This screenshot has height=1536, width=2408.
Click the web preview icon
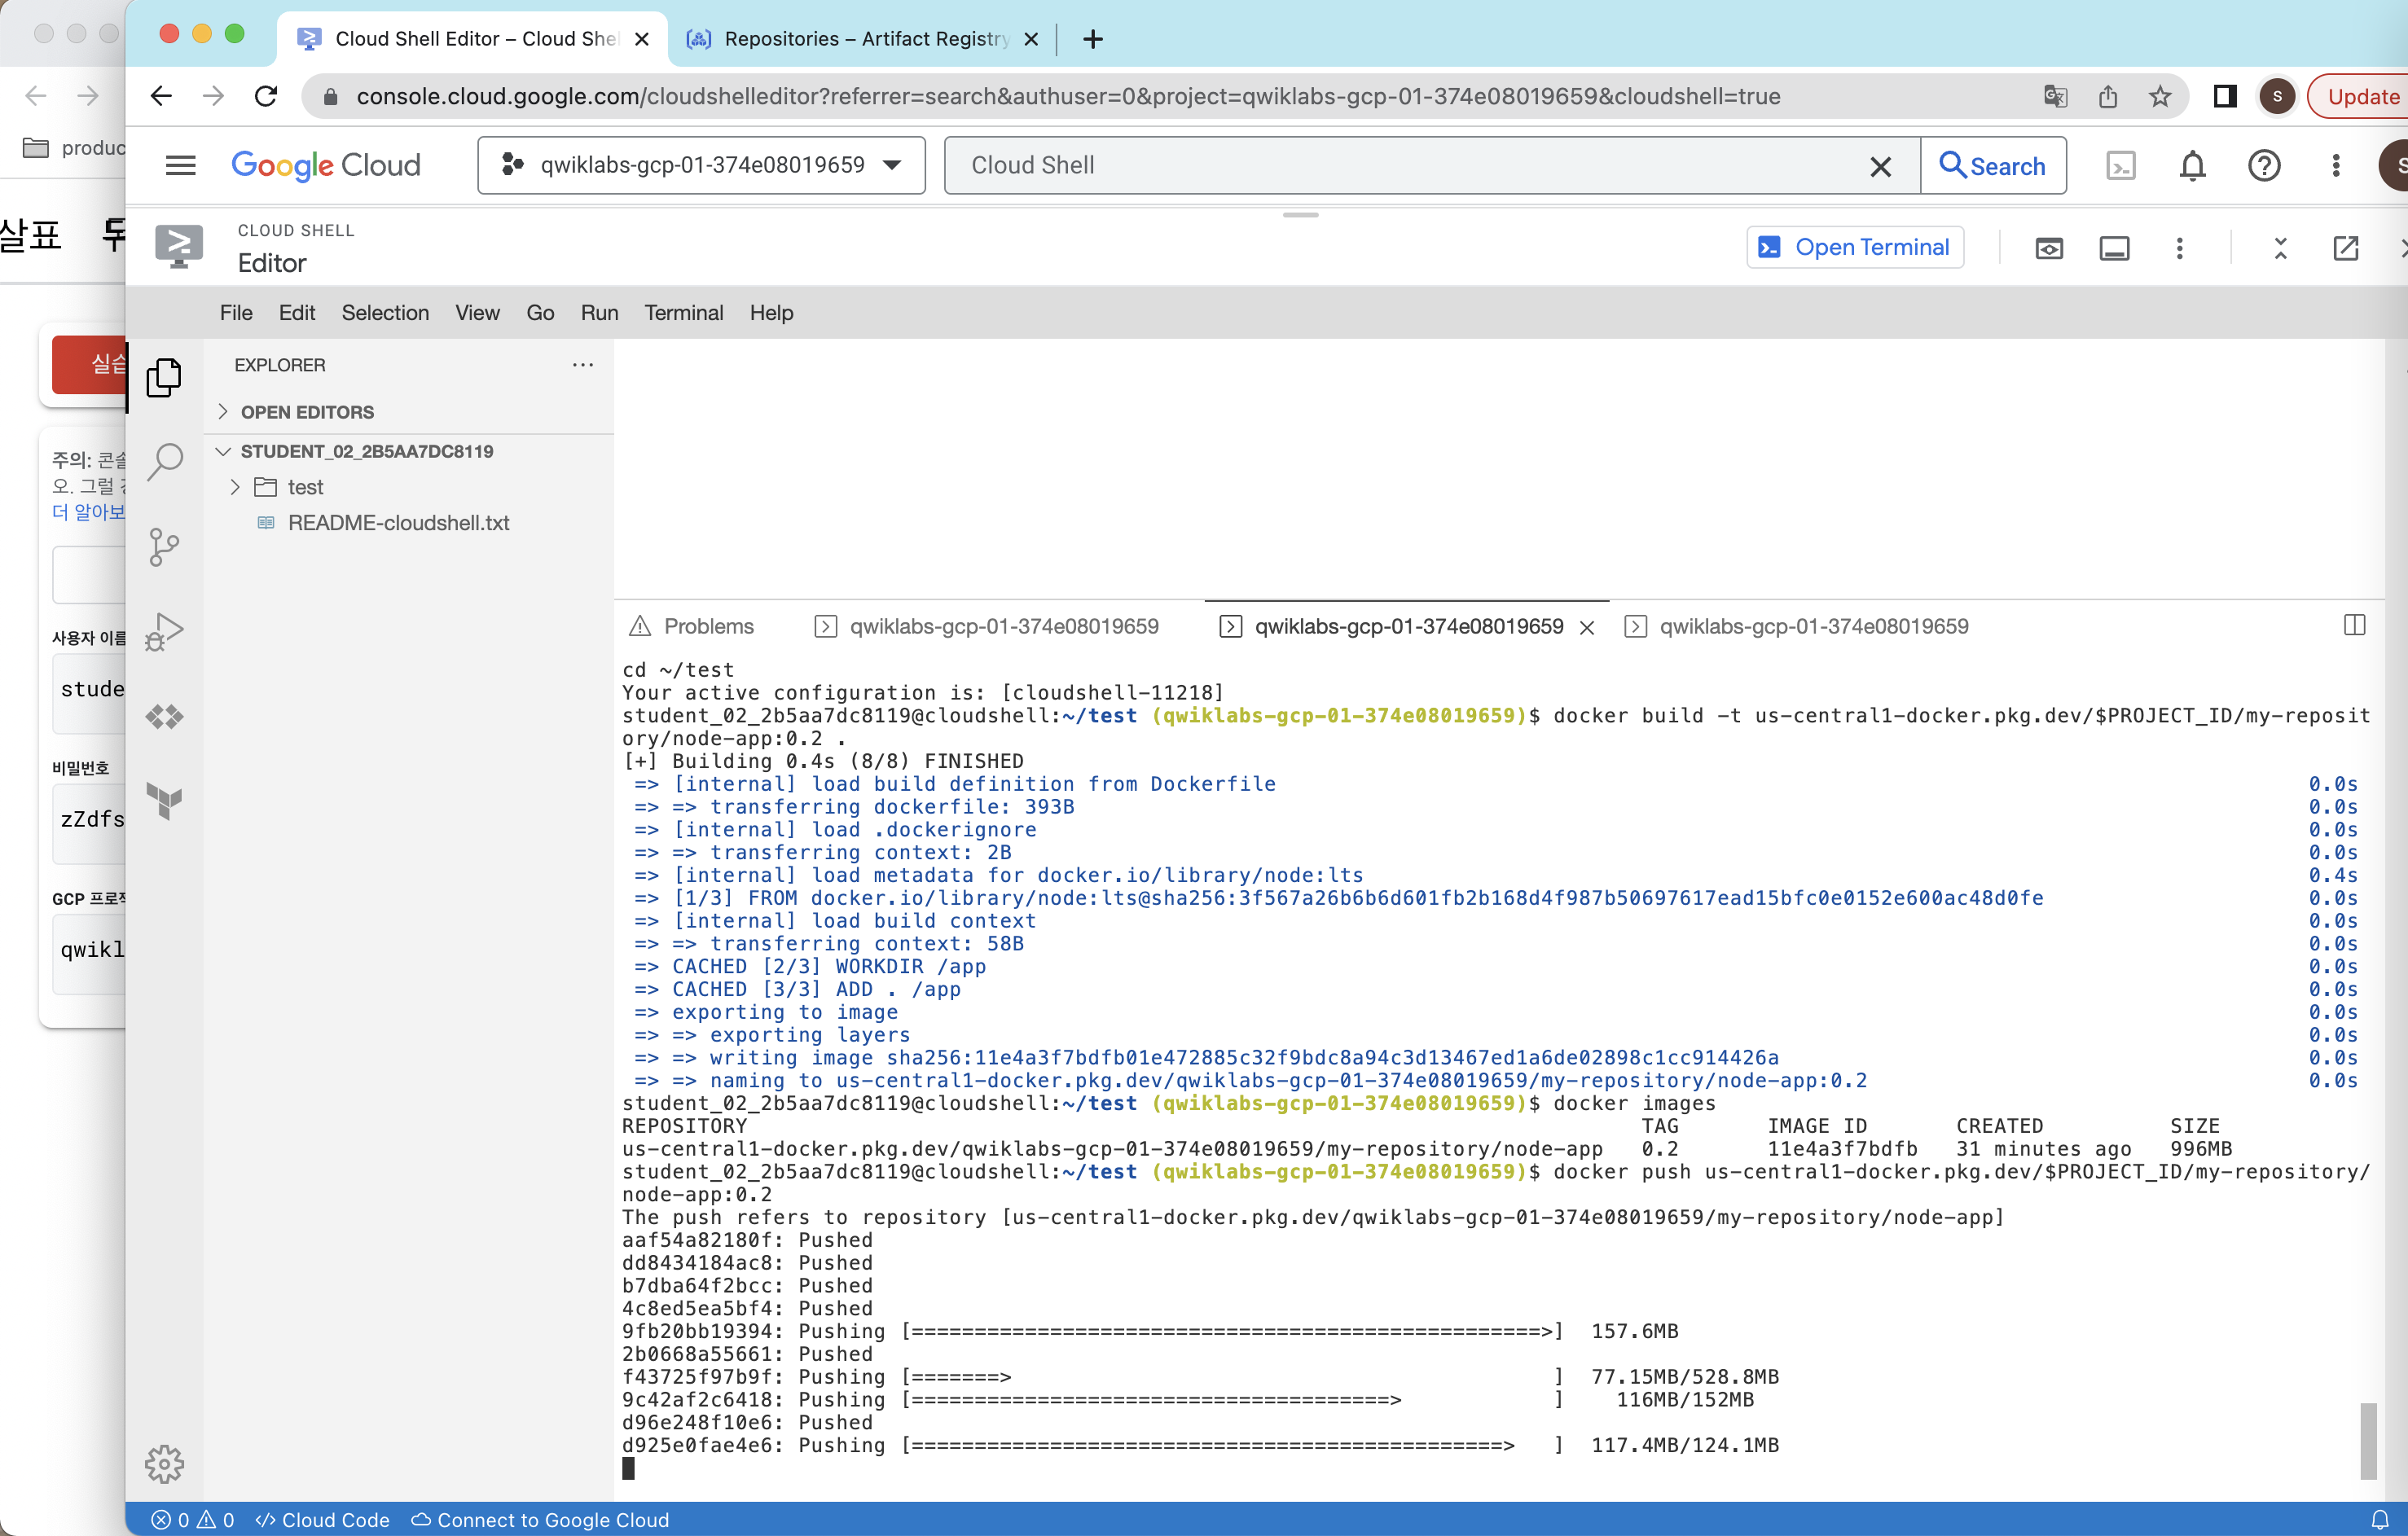(x=2049, y=248)
